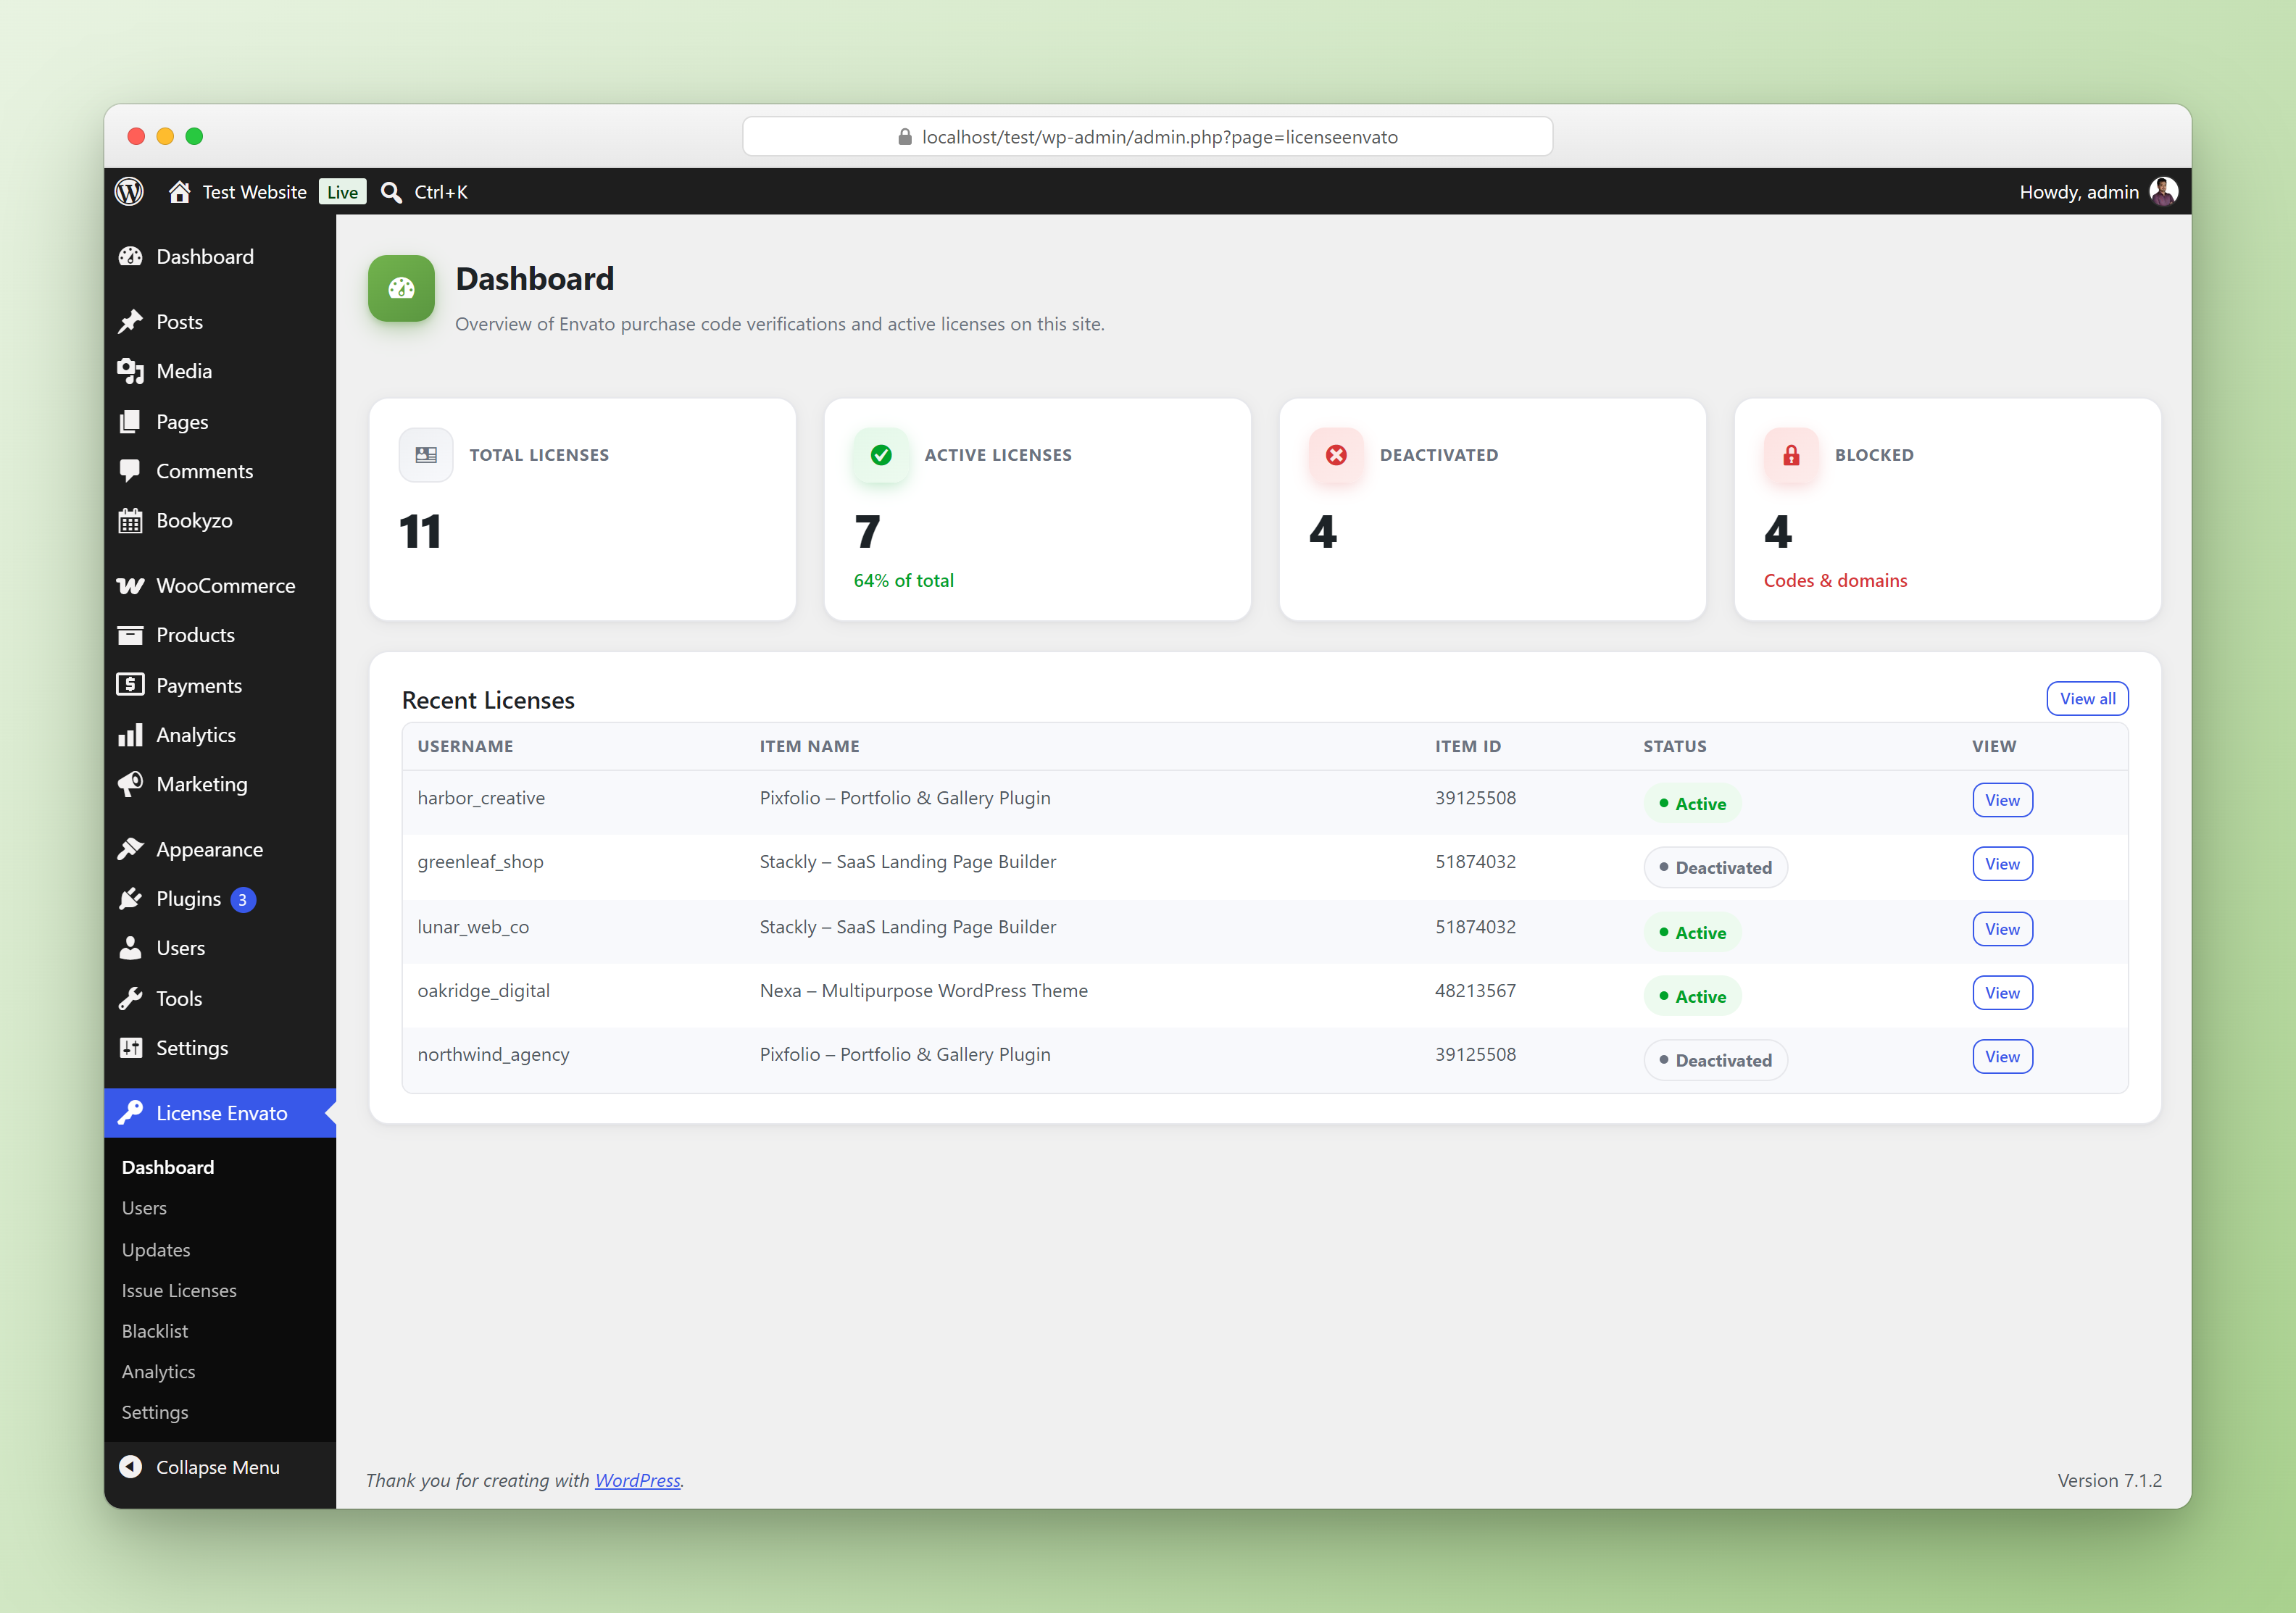View the northwind_agency license
This screenshot has width=2296, height=1613.
pos(2002,1057)
